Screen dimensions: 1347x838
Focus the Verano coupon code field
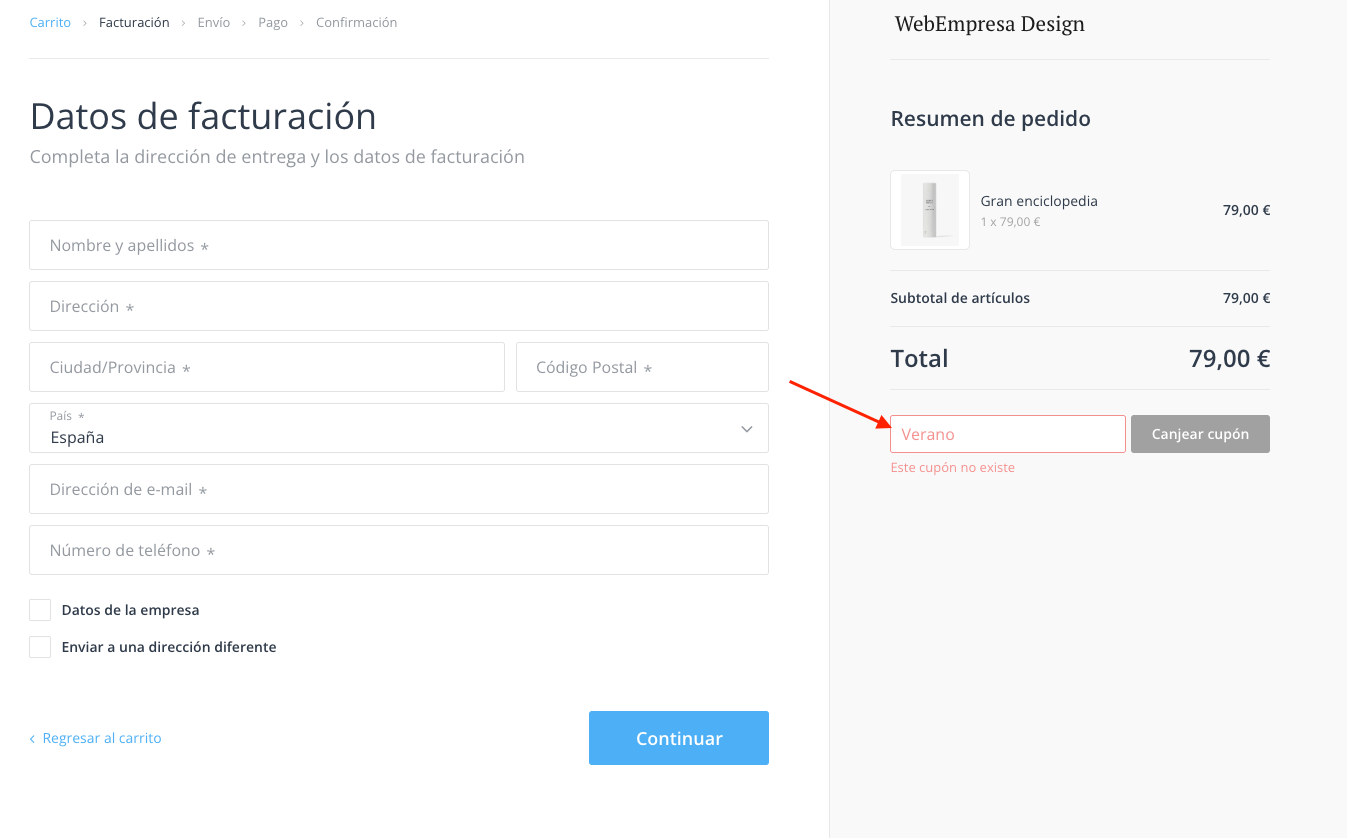(1008, 434)
